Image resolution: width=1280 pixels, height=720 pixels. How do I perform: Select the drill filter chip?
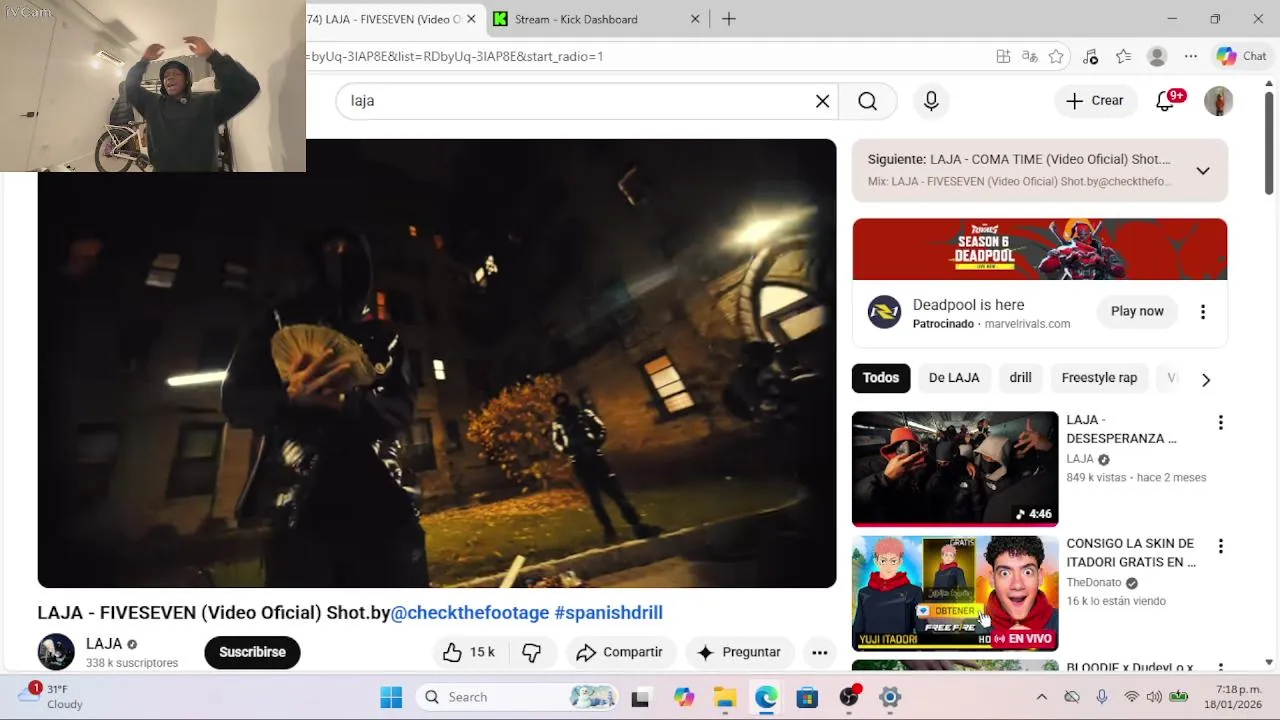pos(1020,377)
